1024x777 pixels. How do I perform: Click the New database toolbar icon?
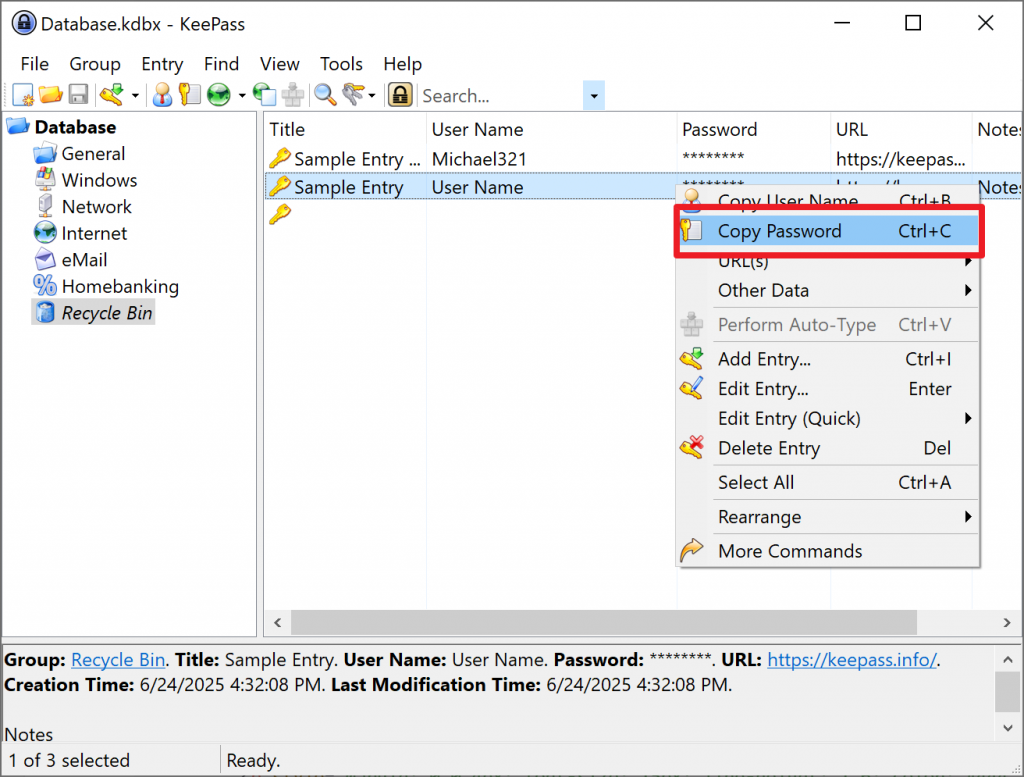pyautogui.click(x=23, y=95)
